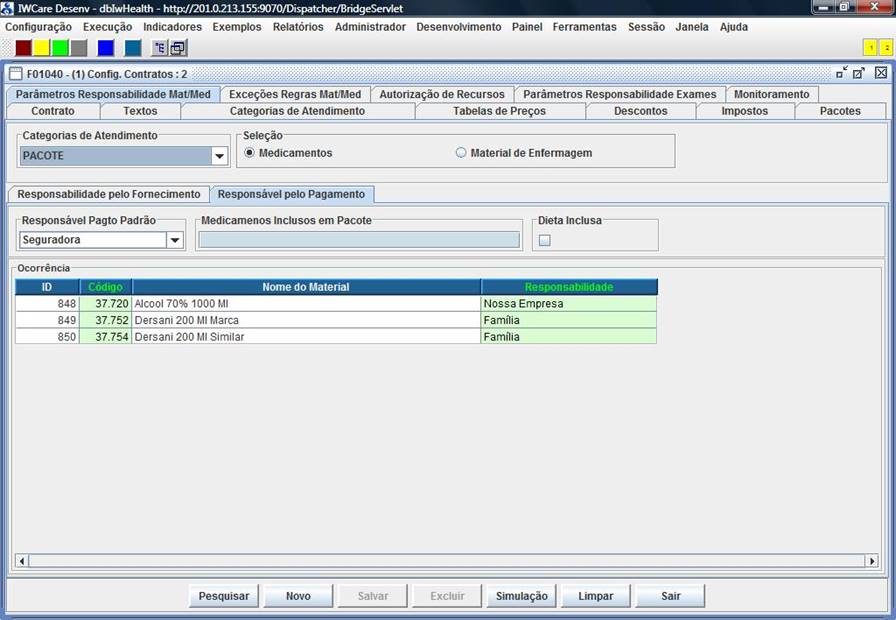Select the Alcool 70% 1000 Ml row

[336, 303]
